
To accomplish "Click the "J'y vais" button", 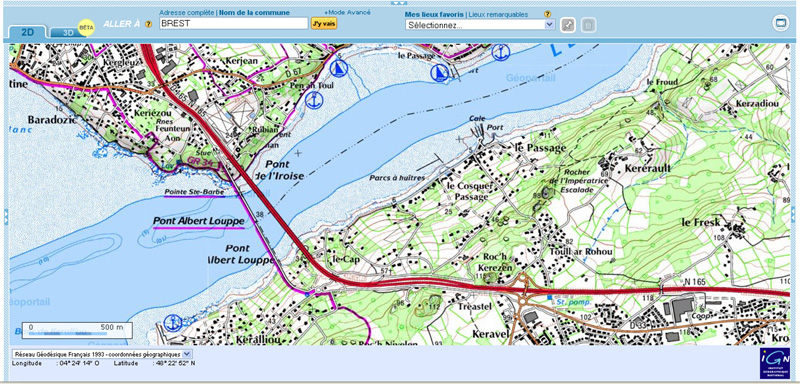I will pyautogui.click(x=324, y=23).
